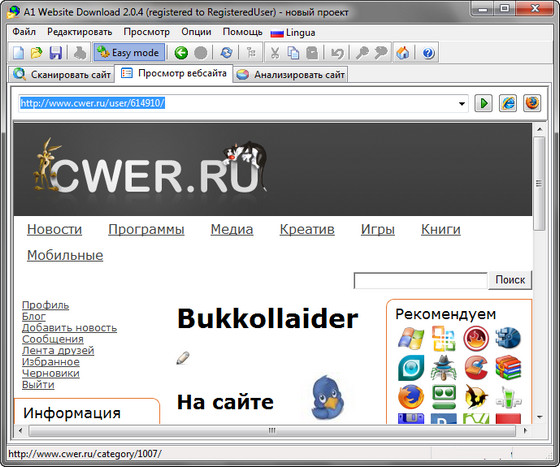Click the grayed print icon in the toolbar
Screen dimensions: 560x467
80,53
